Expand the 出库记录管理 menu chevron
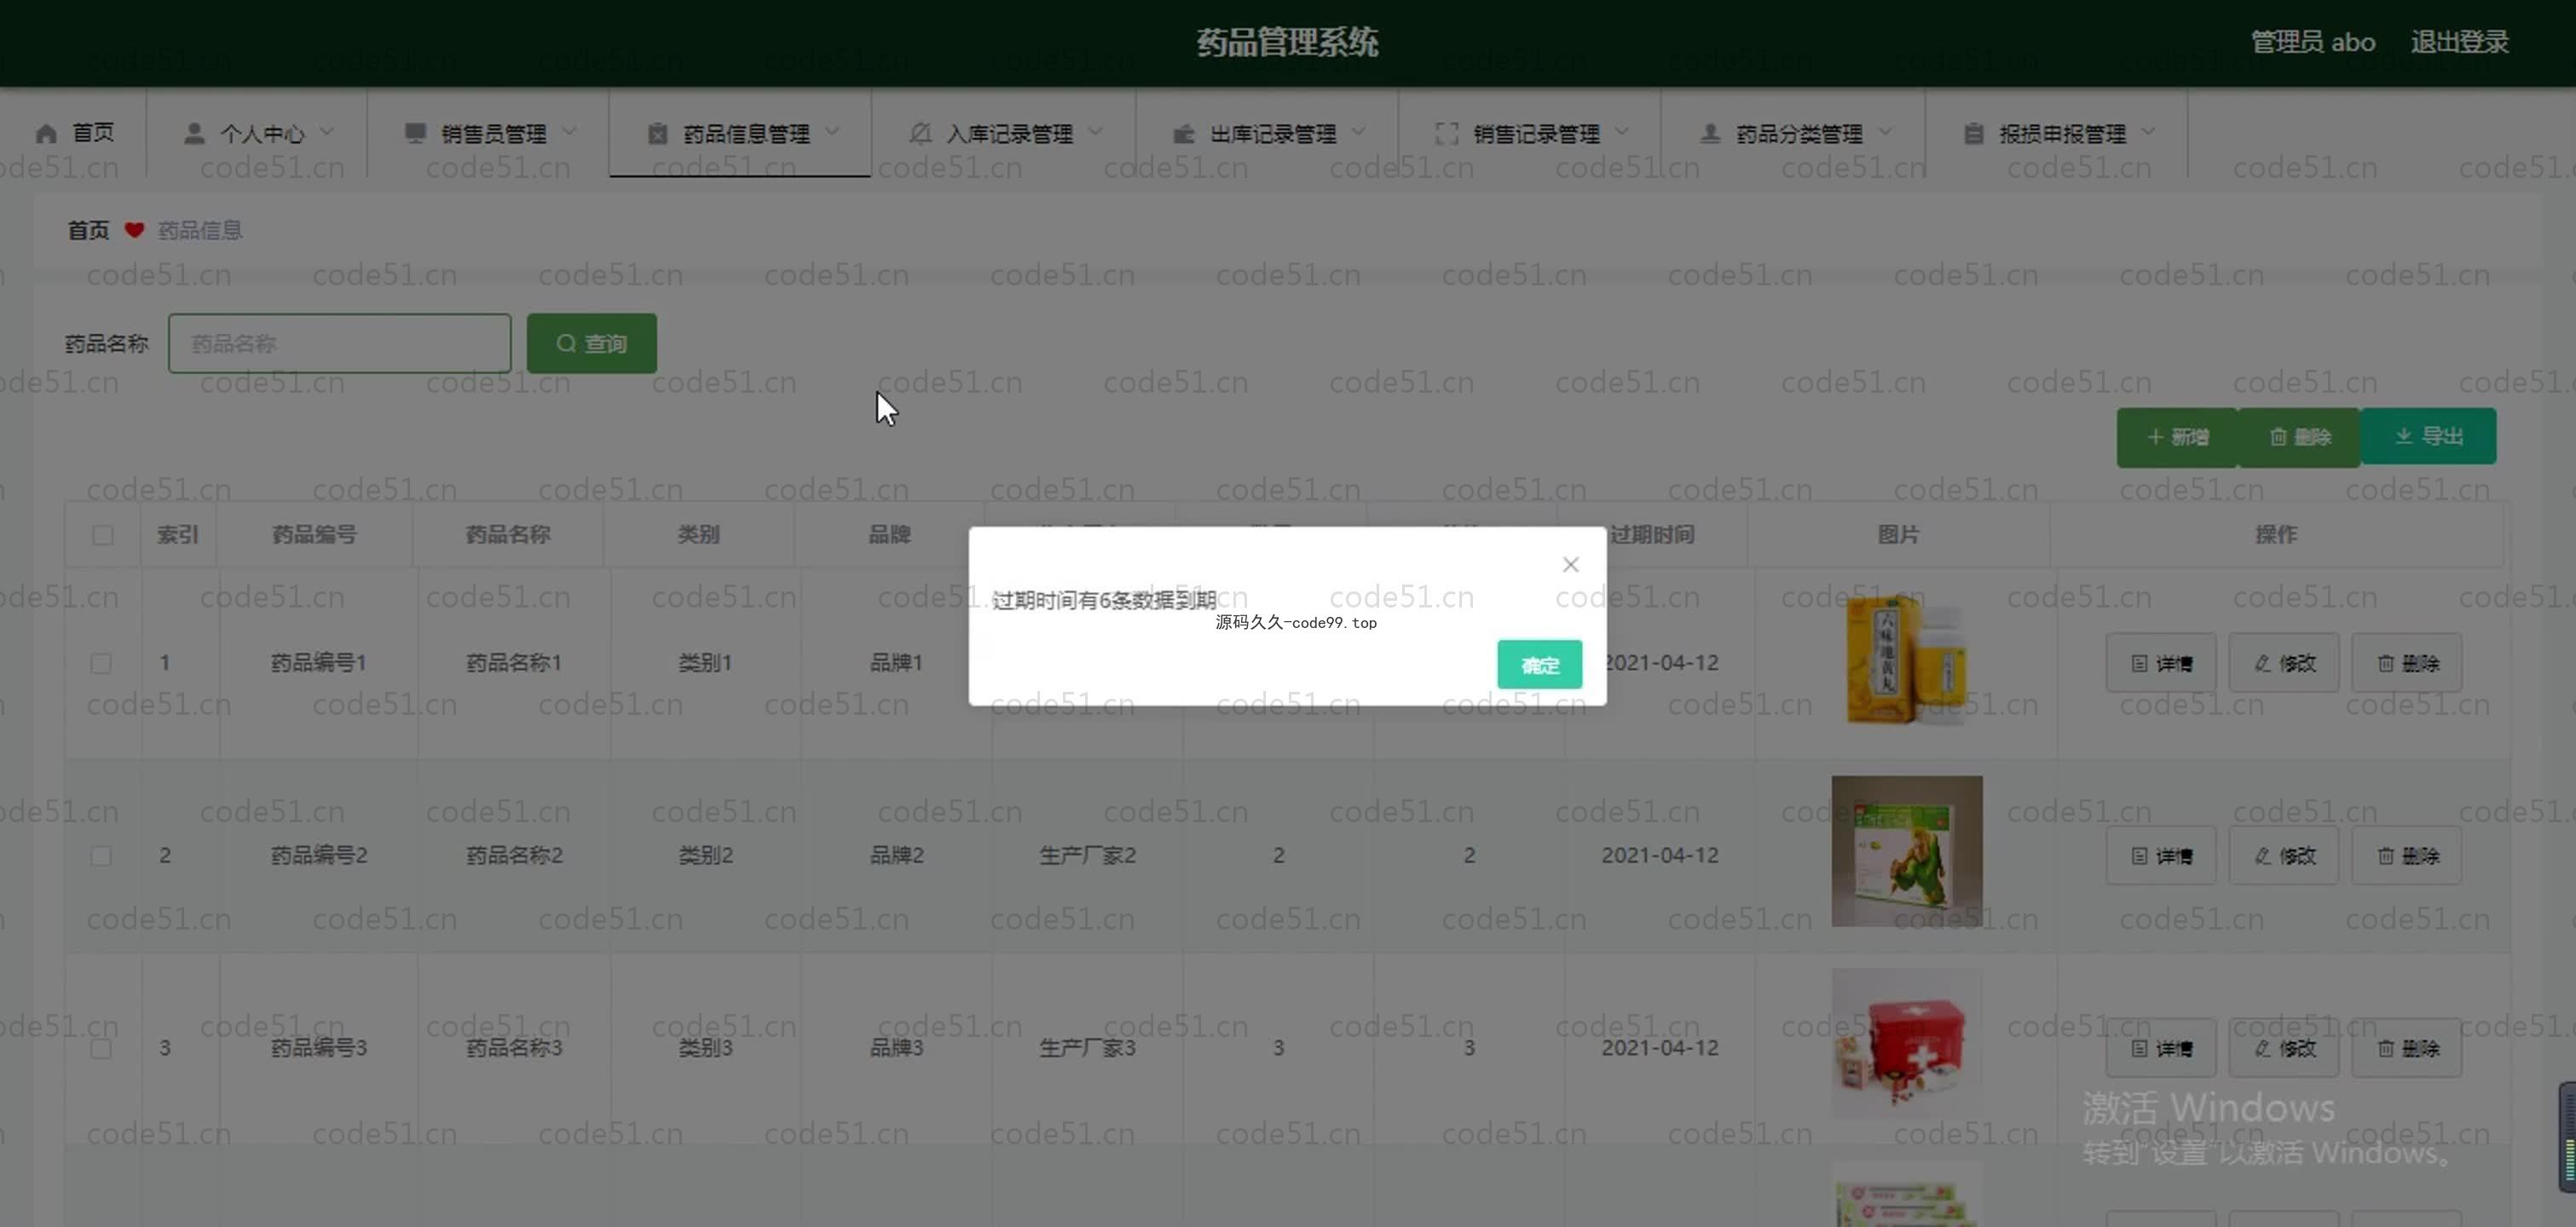This screenshot has width=2576, height=1227. pos(1359,132)
